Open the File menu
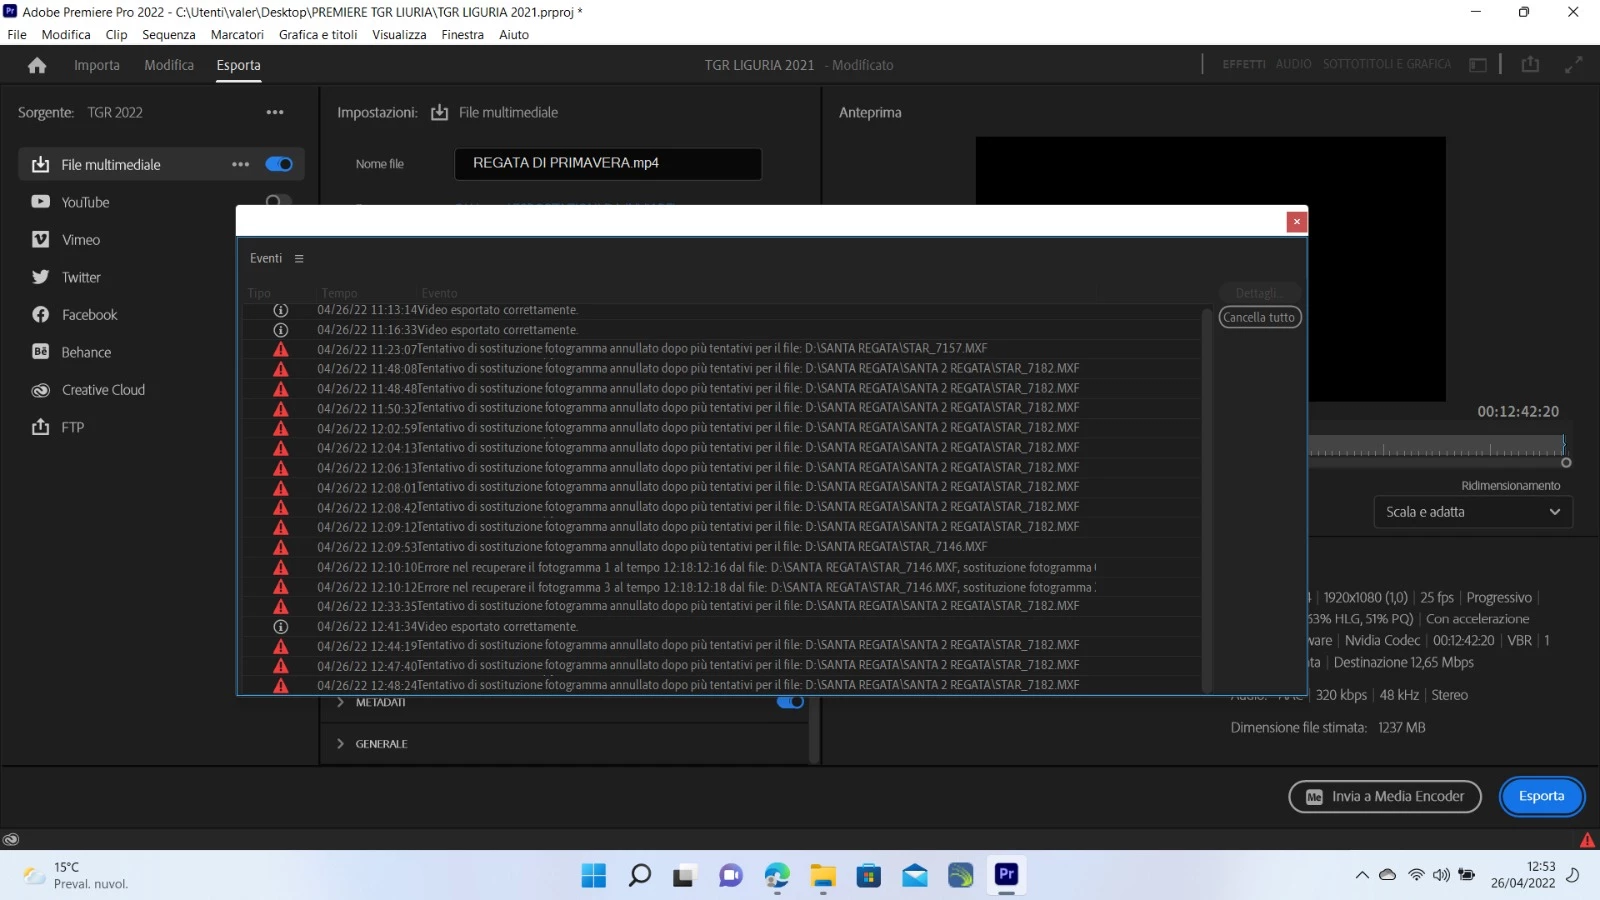Screen dimensions: 1600x900 point(17,34)
